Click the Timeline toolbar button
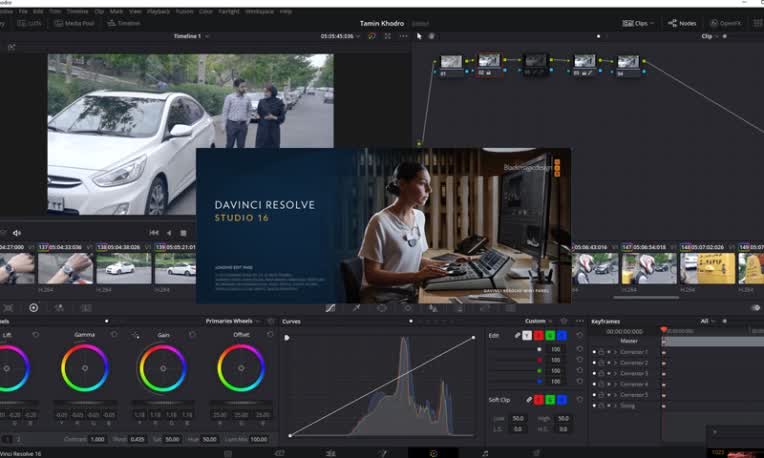 click(124, 23)
